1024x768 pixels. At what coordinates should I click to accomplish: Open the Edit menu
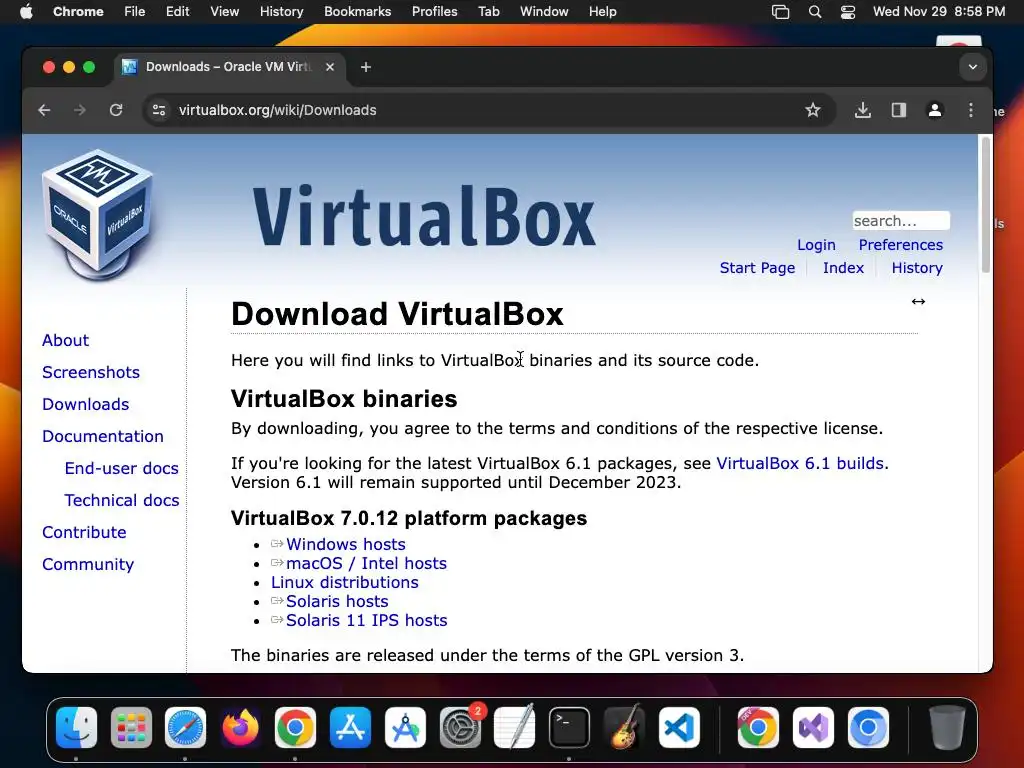tap(177, 12)
